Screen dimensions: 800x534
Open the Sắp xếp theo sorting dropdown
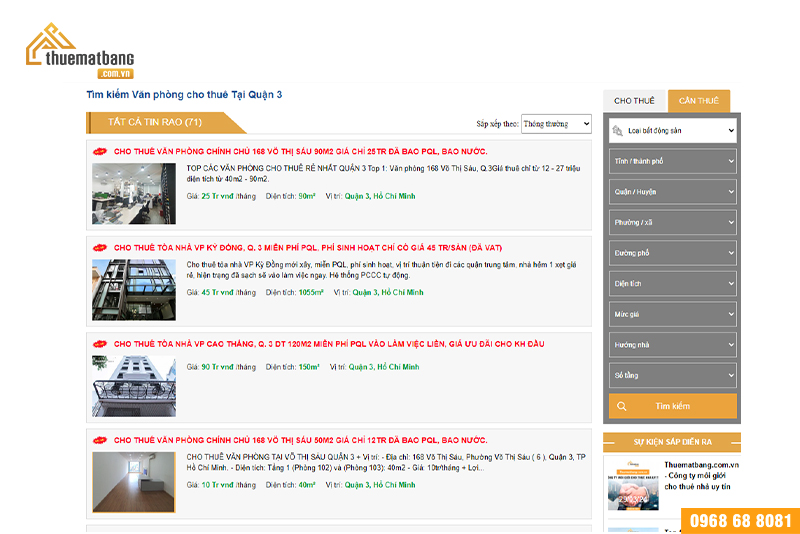(x=555, y=124)
